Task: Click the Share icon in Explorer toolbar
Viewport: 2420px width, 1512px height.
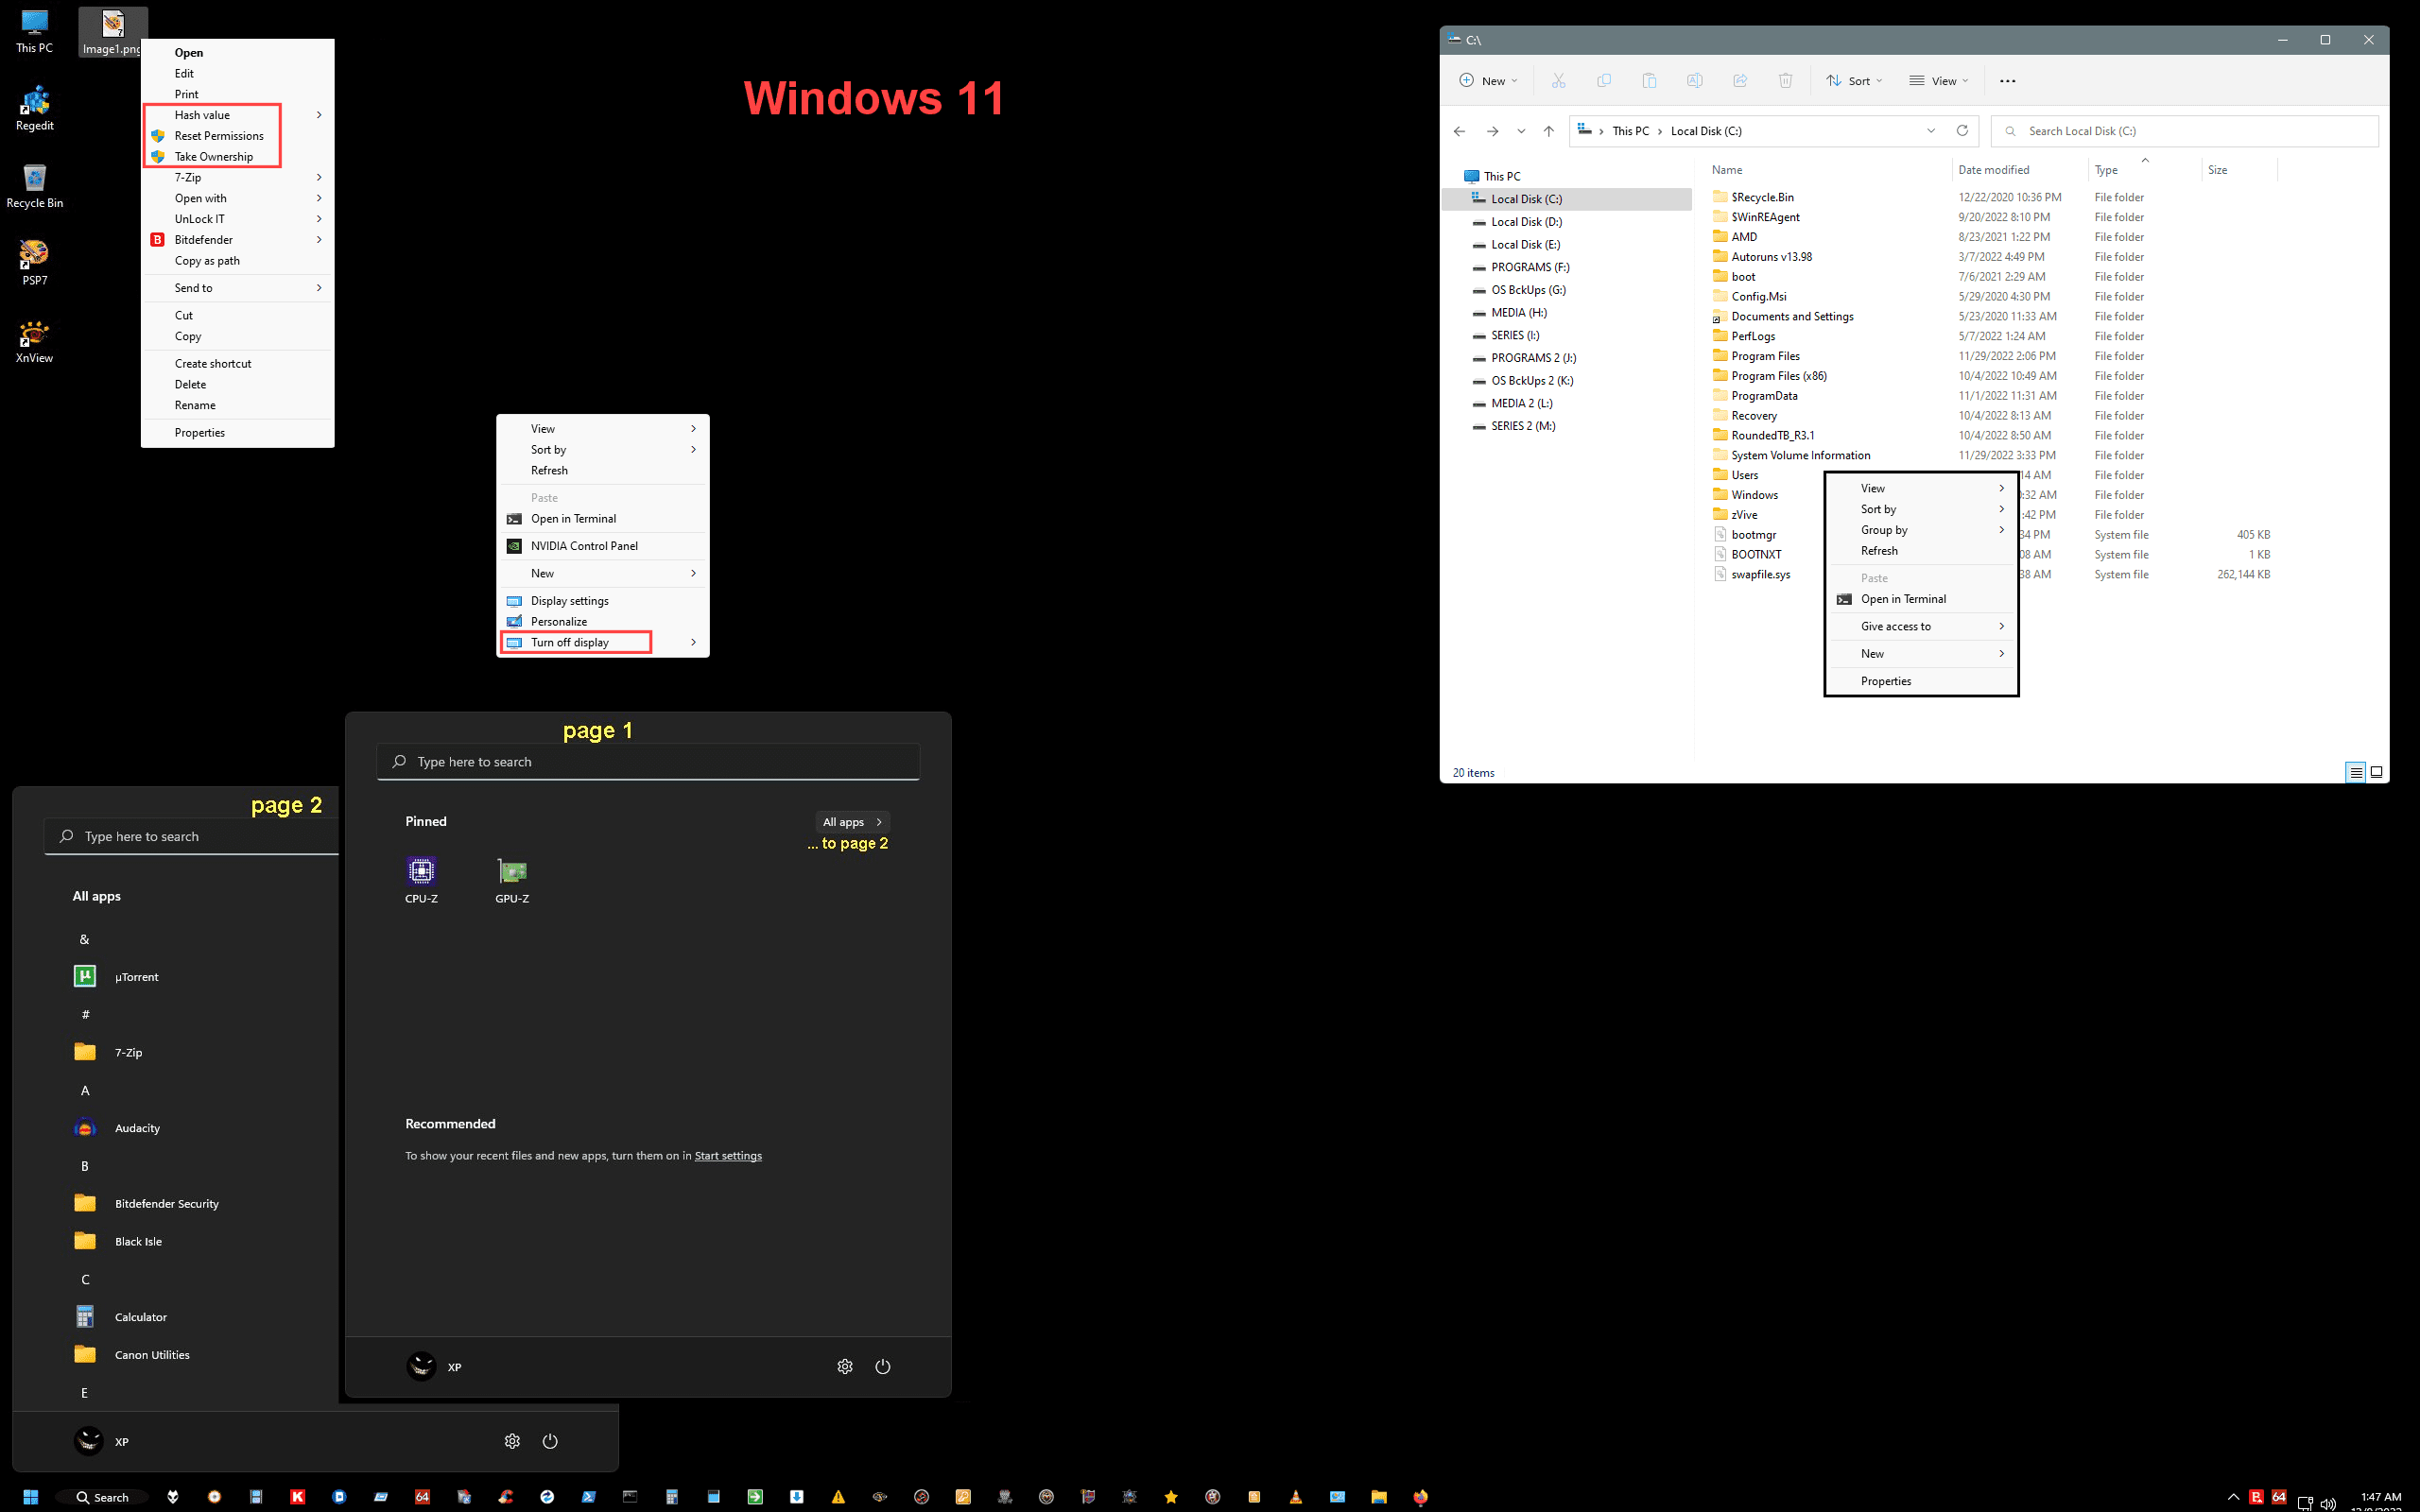Action: coord(1740,81)
